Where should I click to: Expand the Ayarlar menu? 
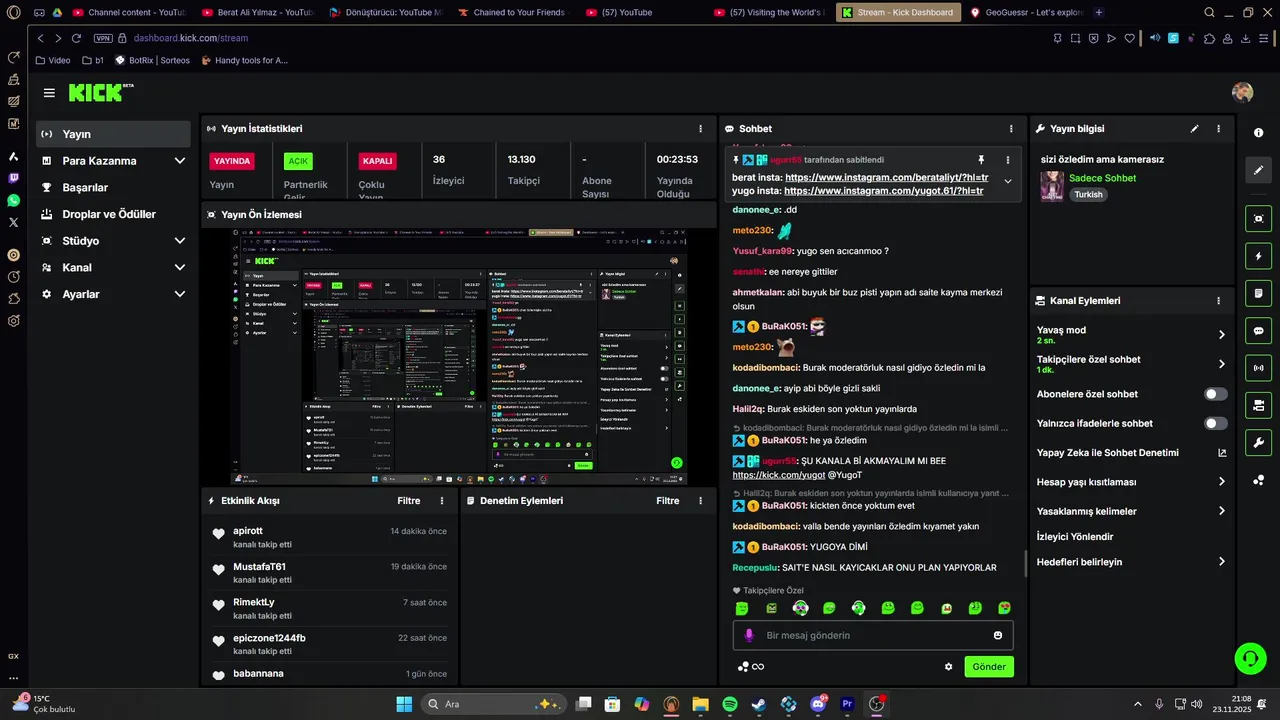click(x=180, y=294)
